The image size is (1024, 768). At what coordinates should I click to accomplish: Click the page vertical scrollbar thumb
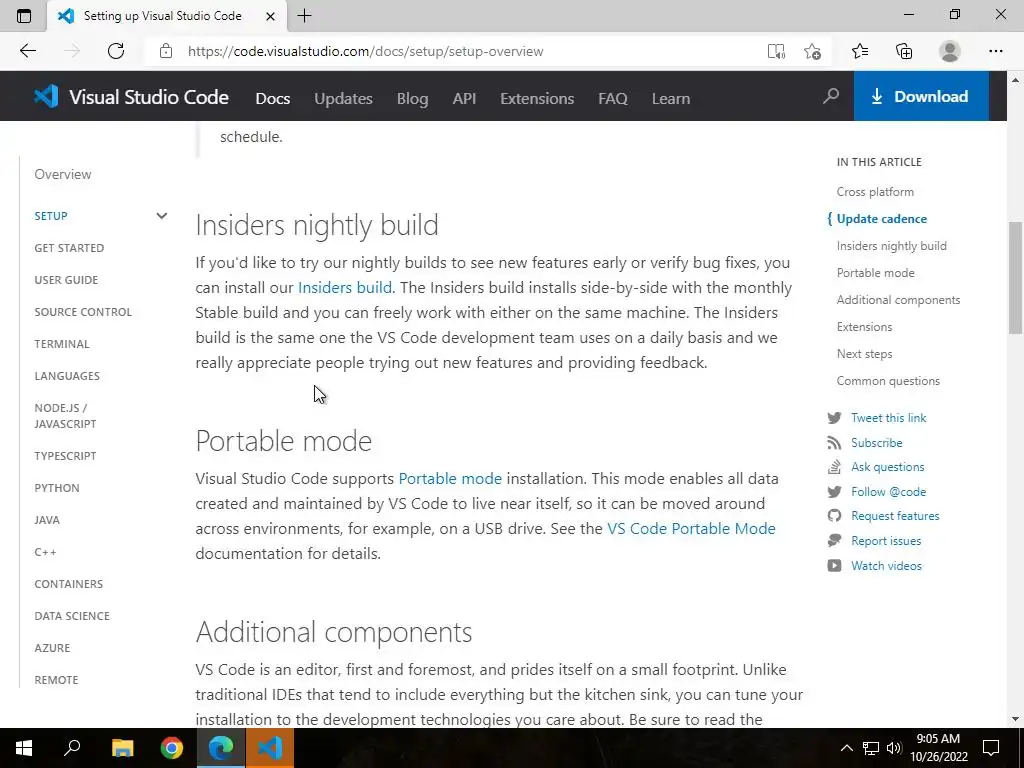point(1015,278)
